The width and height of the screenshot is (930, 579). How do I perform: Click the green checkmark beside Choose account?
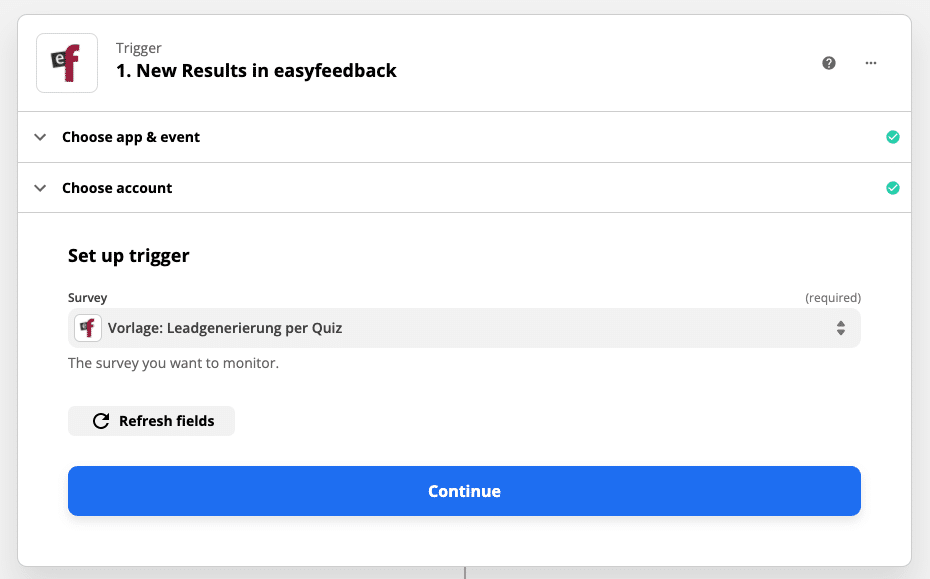point(893,188)
